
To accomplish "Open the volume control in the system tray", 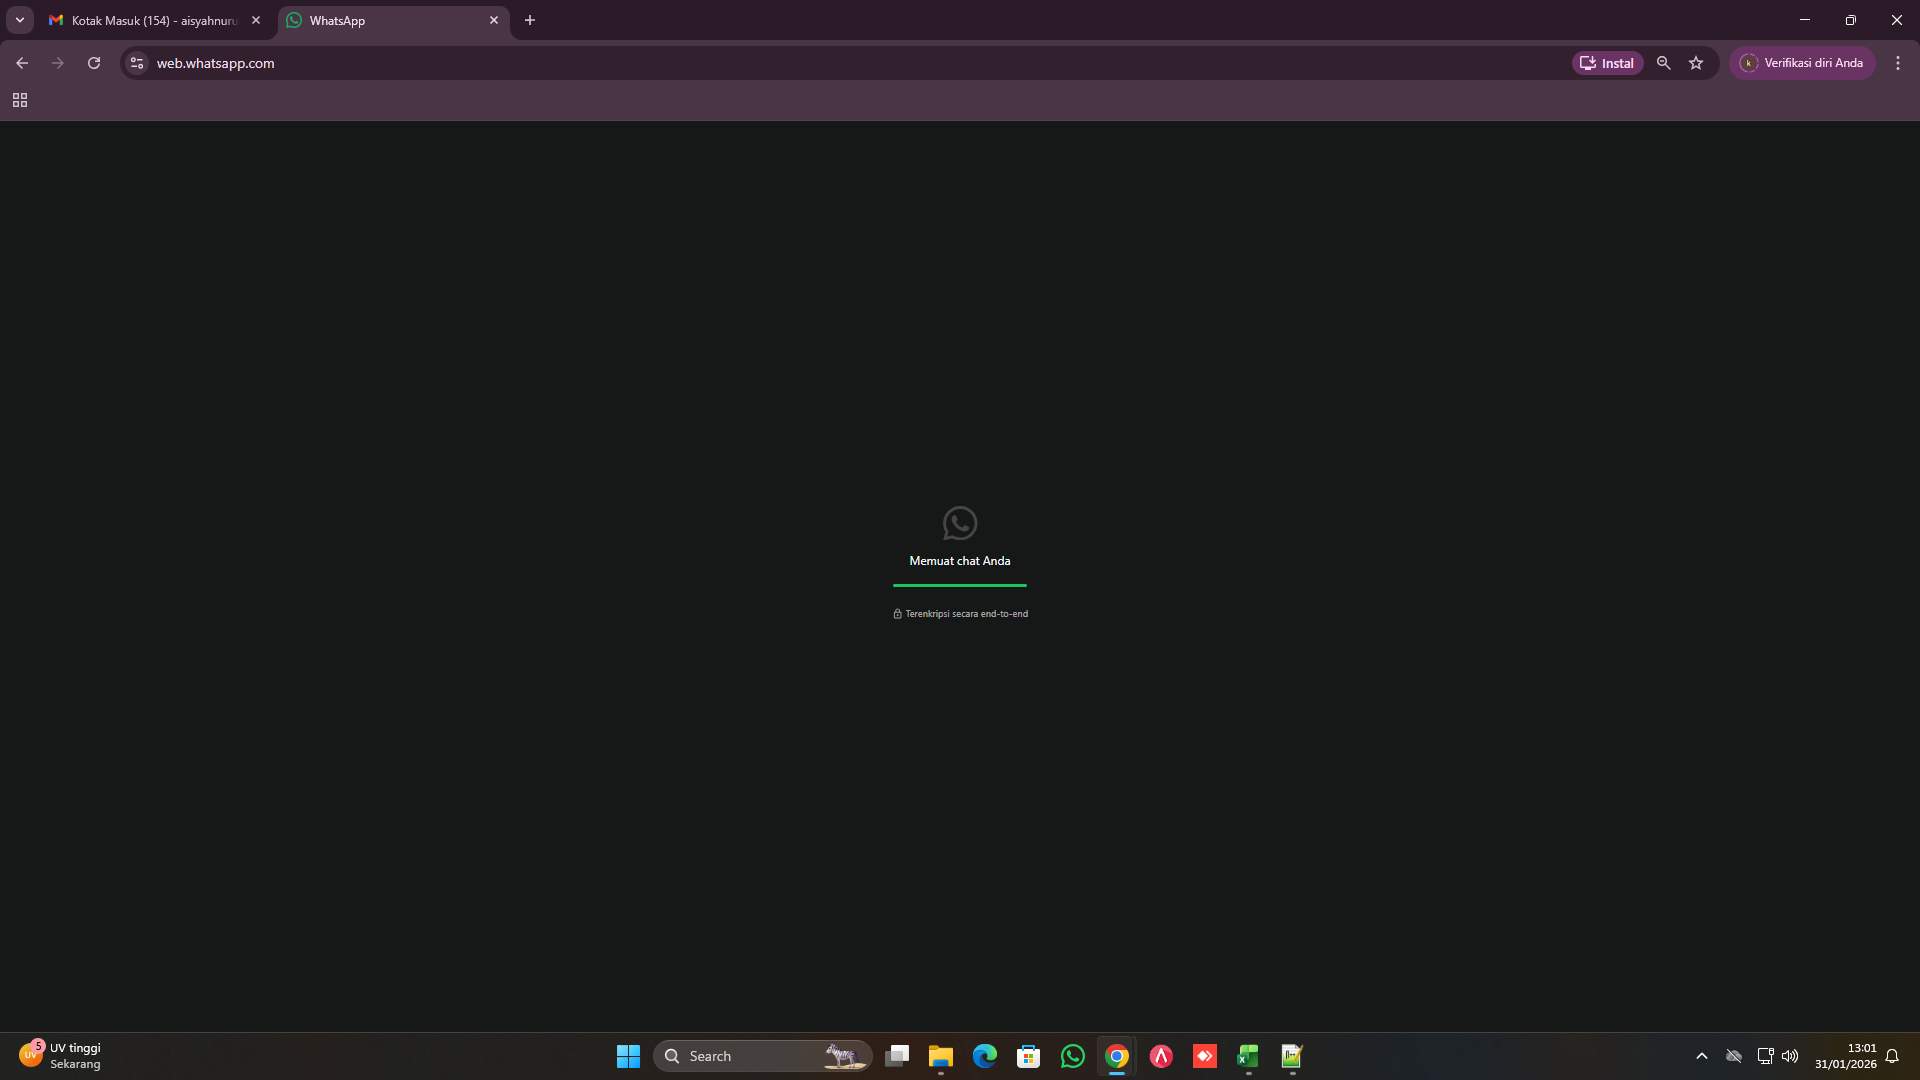I will tap(1790, 1056).
